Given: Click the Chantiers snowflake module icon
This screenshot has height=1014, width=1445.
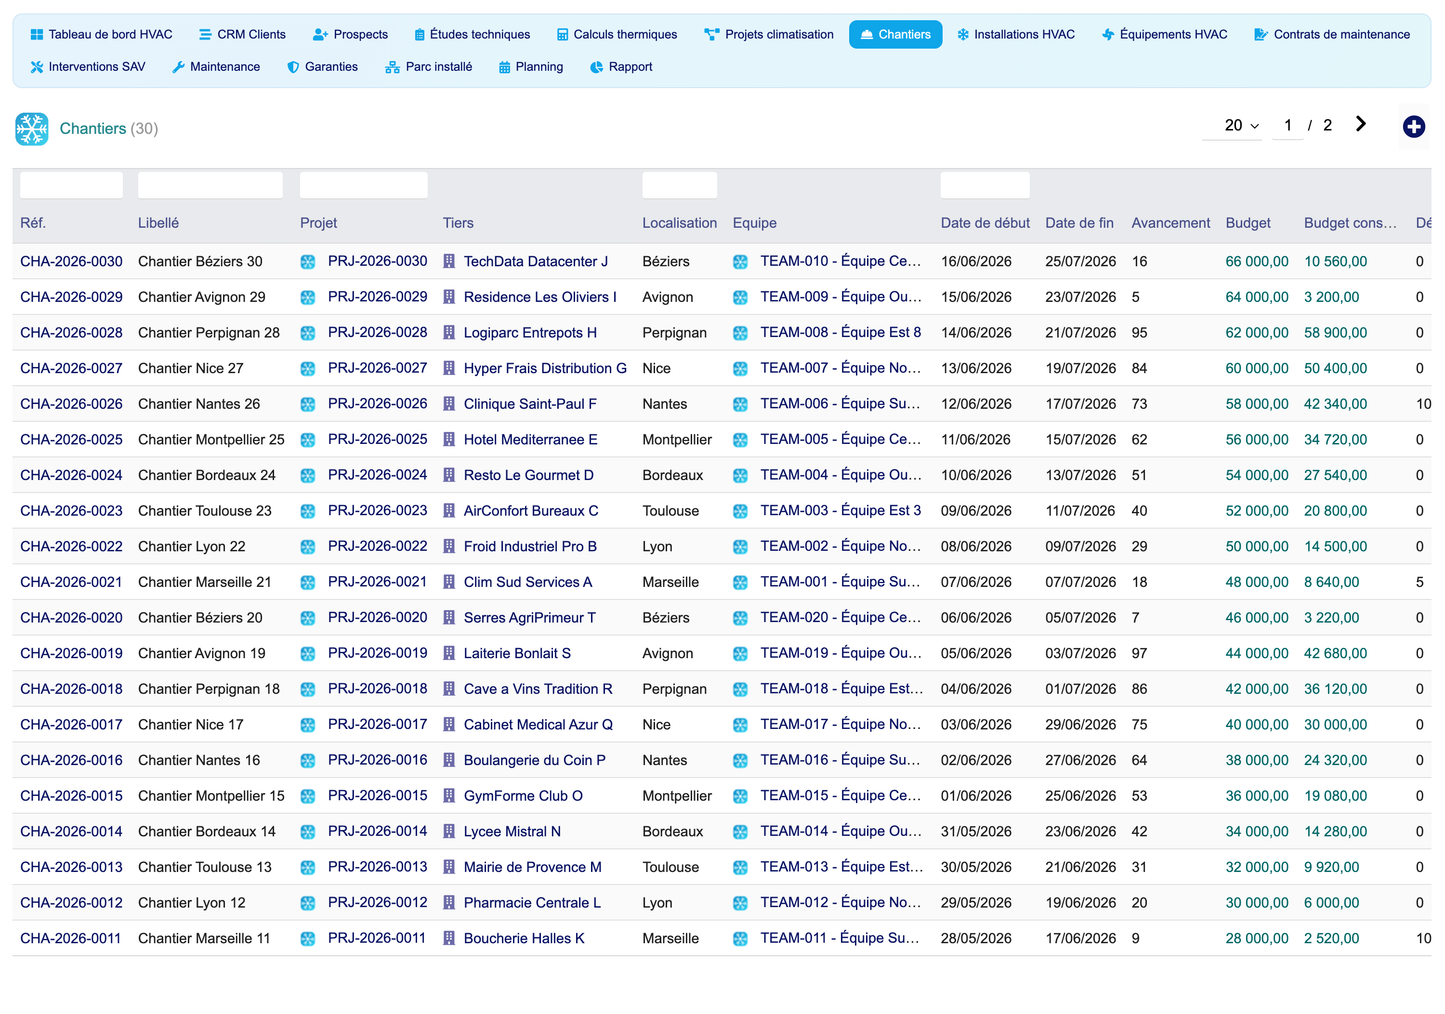Looking at the screenshot, I should pyautogui.click(x=32, y=129).
